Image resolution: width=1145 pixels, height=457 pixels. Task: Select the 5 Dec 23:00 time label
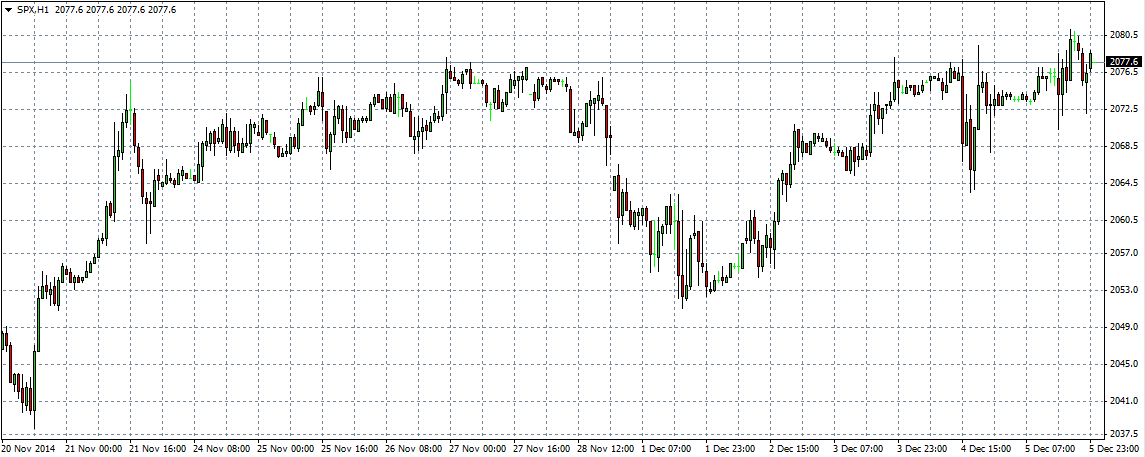click(1113, 449)
